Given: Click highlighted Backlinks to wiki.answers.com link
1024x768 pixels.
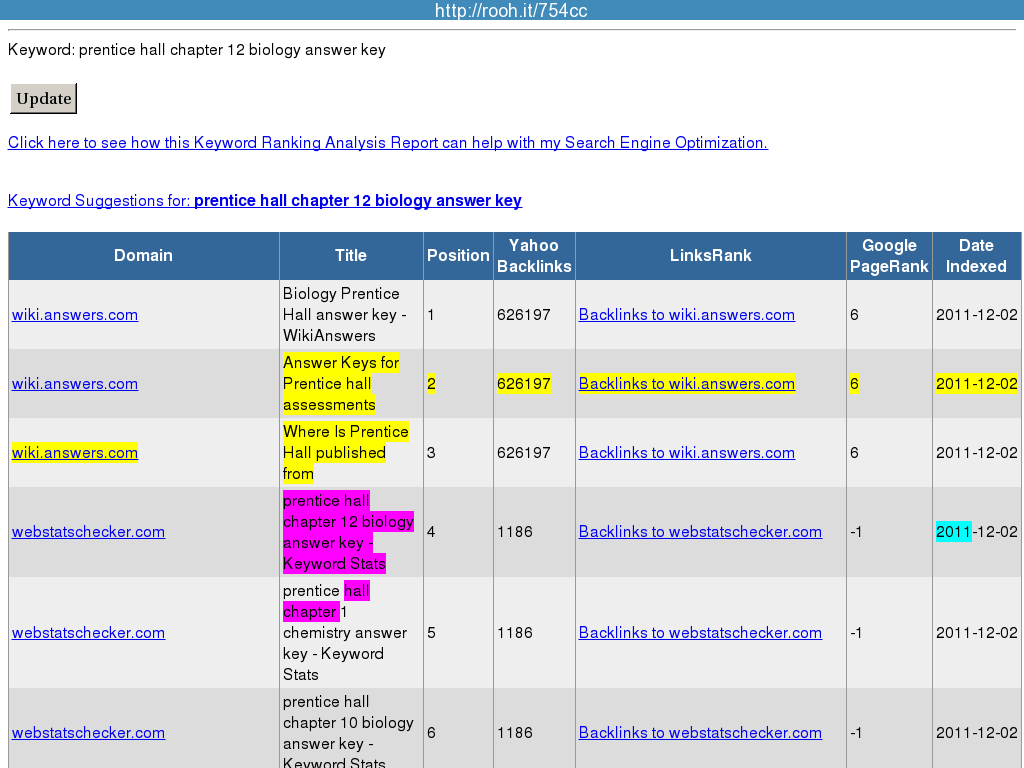Looking at the screenshot, I should 686,384.
